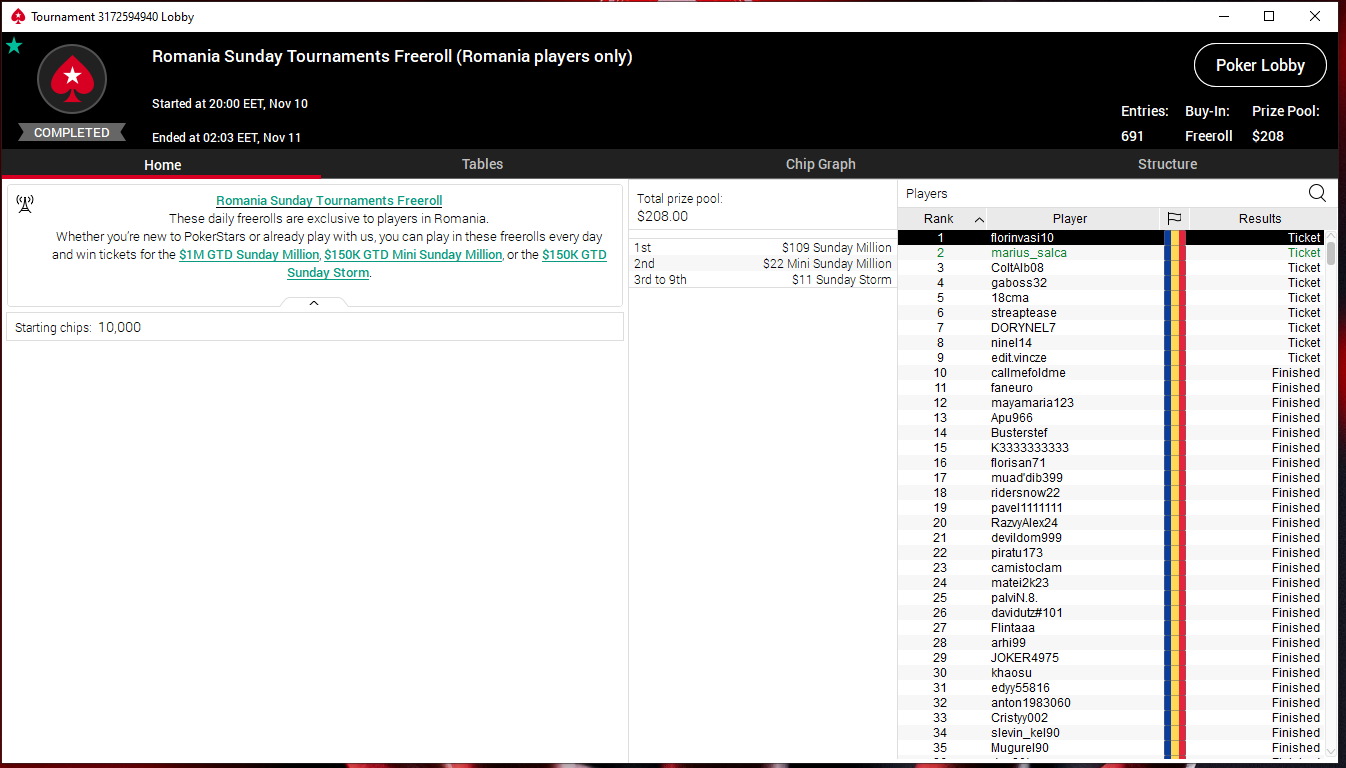This screenshot has height=768, width=1346.
Task: Select player DORYNEL7
Action: [1111, 328]
